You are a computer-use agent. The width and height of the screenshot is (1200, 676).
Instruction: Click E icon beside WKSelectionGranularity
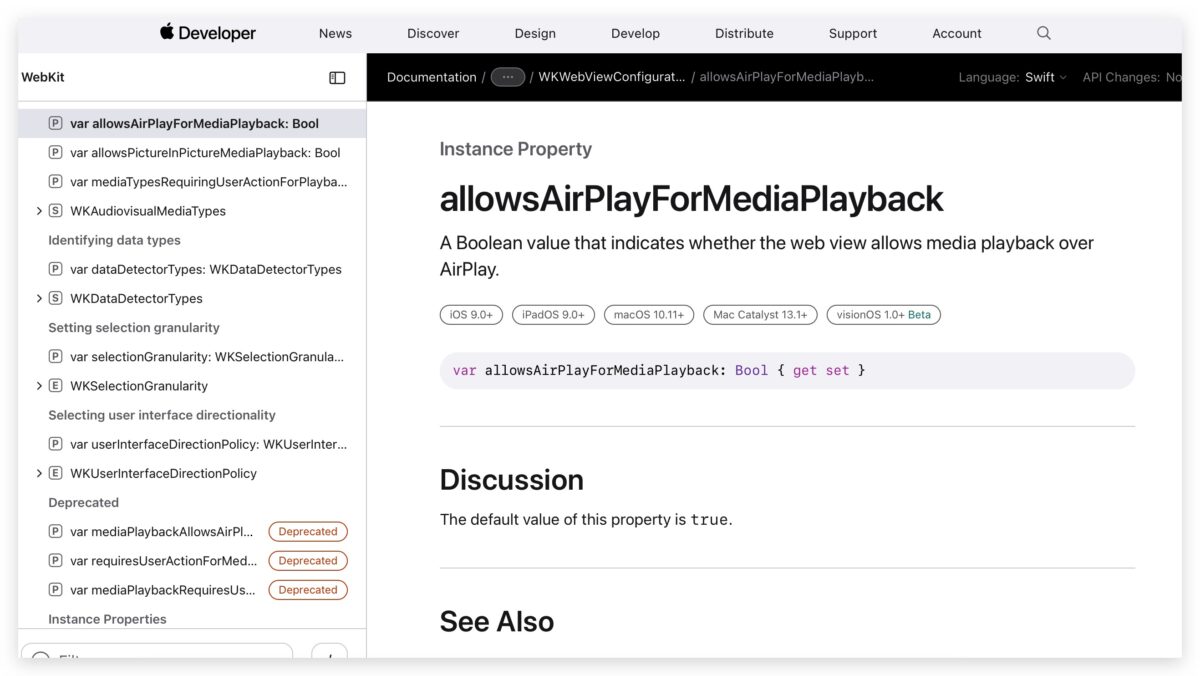coord(56,386)
